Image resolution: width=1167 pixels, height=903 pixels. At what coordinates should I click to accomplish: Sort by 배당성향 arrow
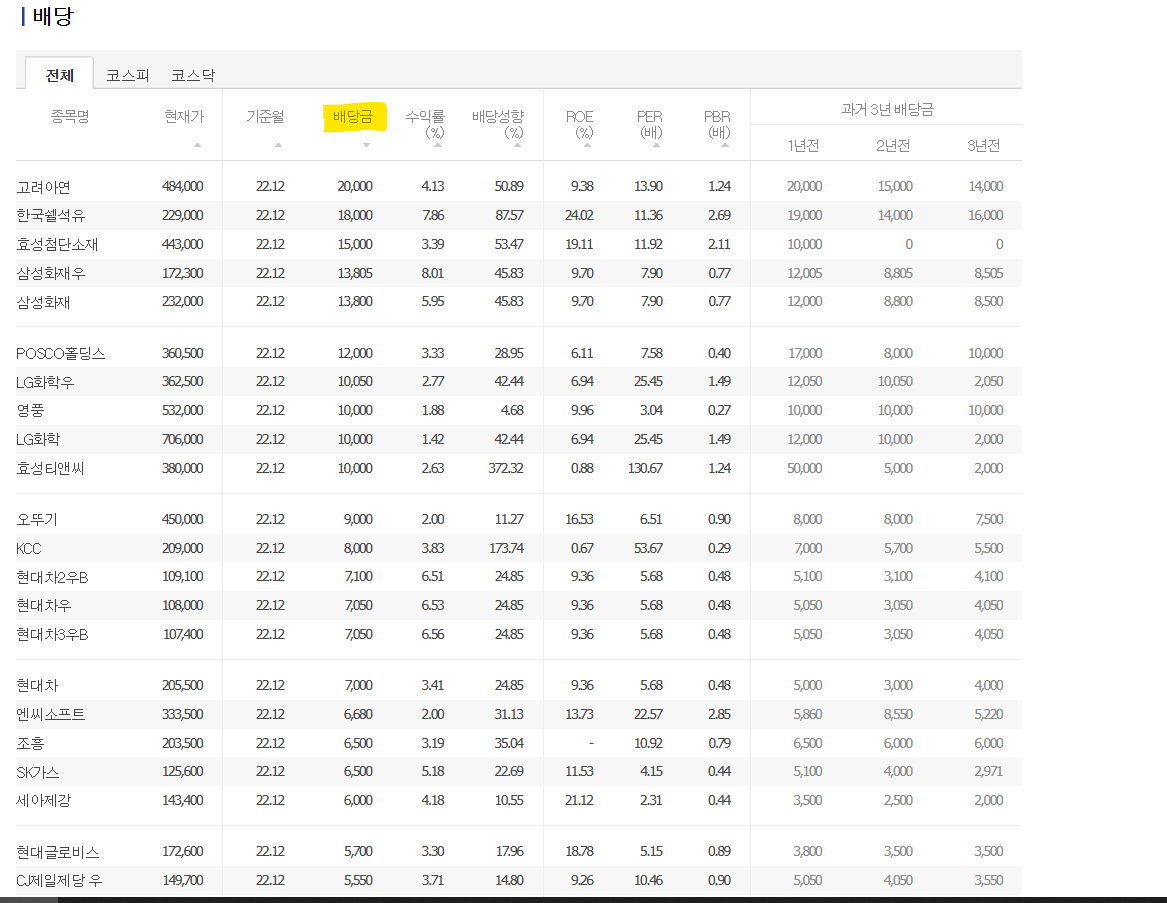point(517,145)
